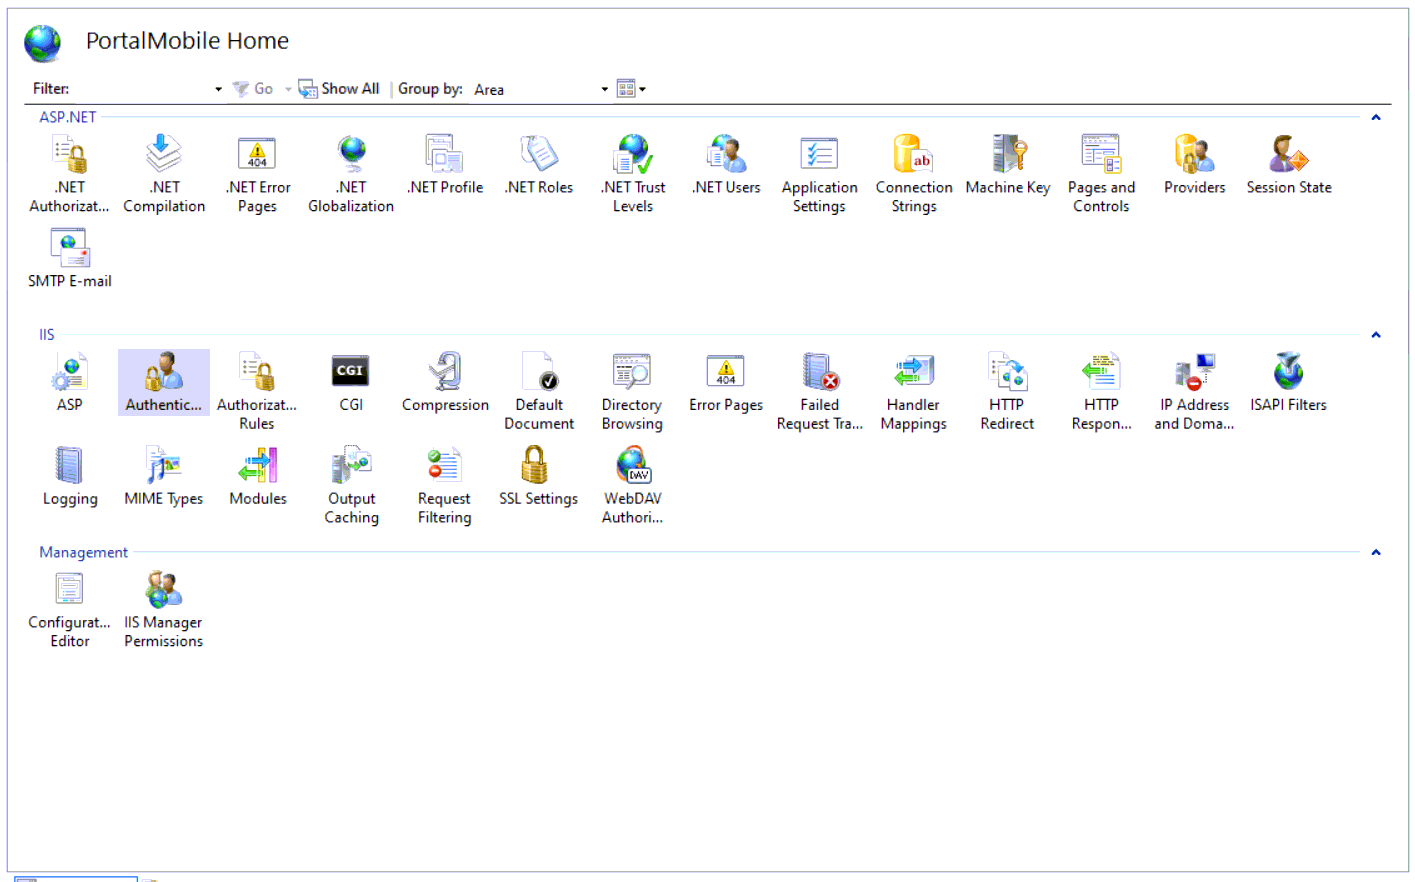Open Pages and Controls feature
This screenshot has width=1415, height=882.
coord(1101,175)
